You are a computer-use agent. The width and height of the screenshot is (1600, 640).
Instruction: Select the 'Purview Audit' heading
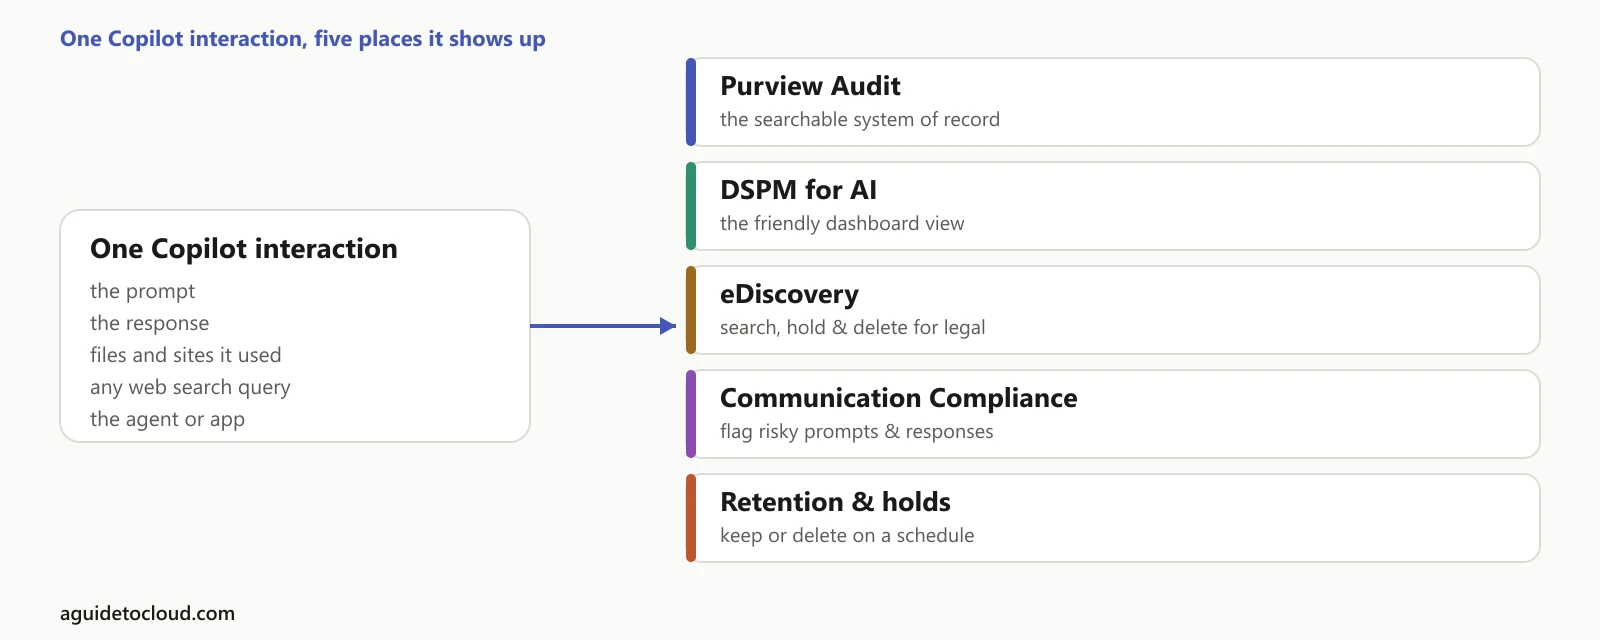pos(810,86)
